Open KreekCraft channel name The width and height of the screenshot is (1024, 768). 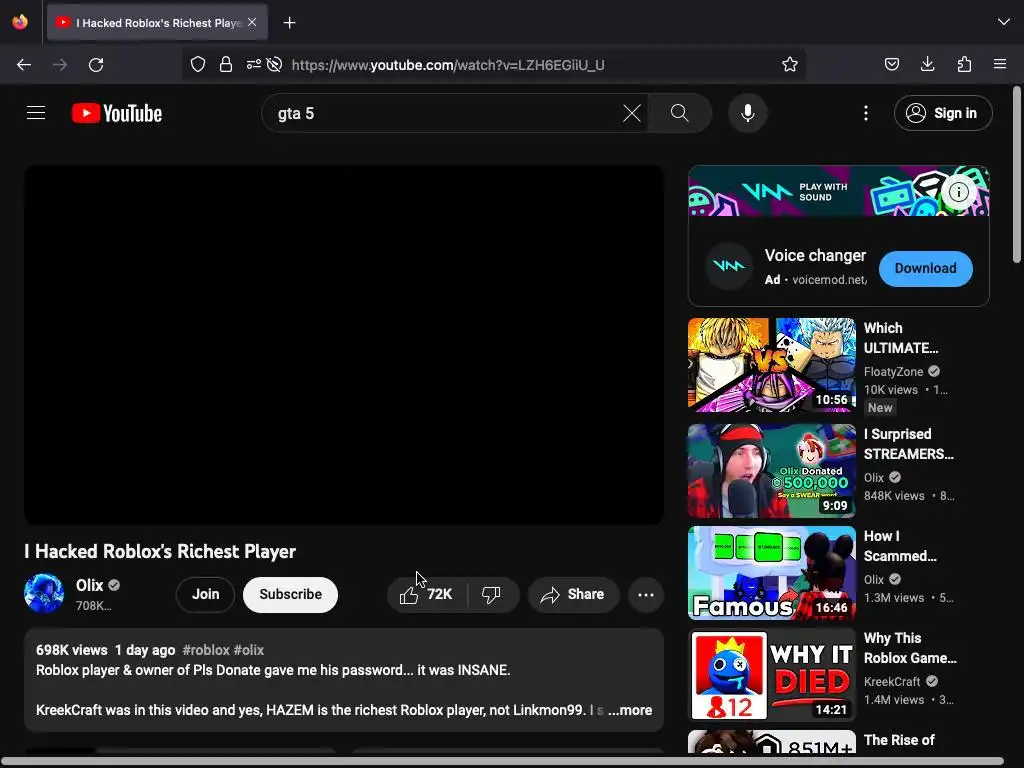tap(892, 681)
